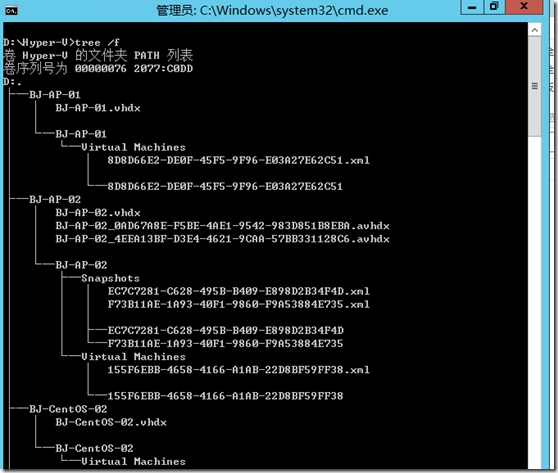The width and height of the screenshot is (558, 473).
Task: Click Virtual Machines under BJ-CentOS-02
Action: pyautogui.click(x=133, y=461)
